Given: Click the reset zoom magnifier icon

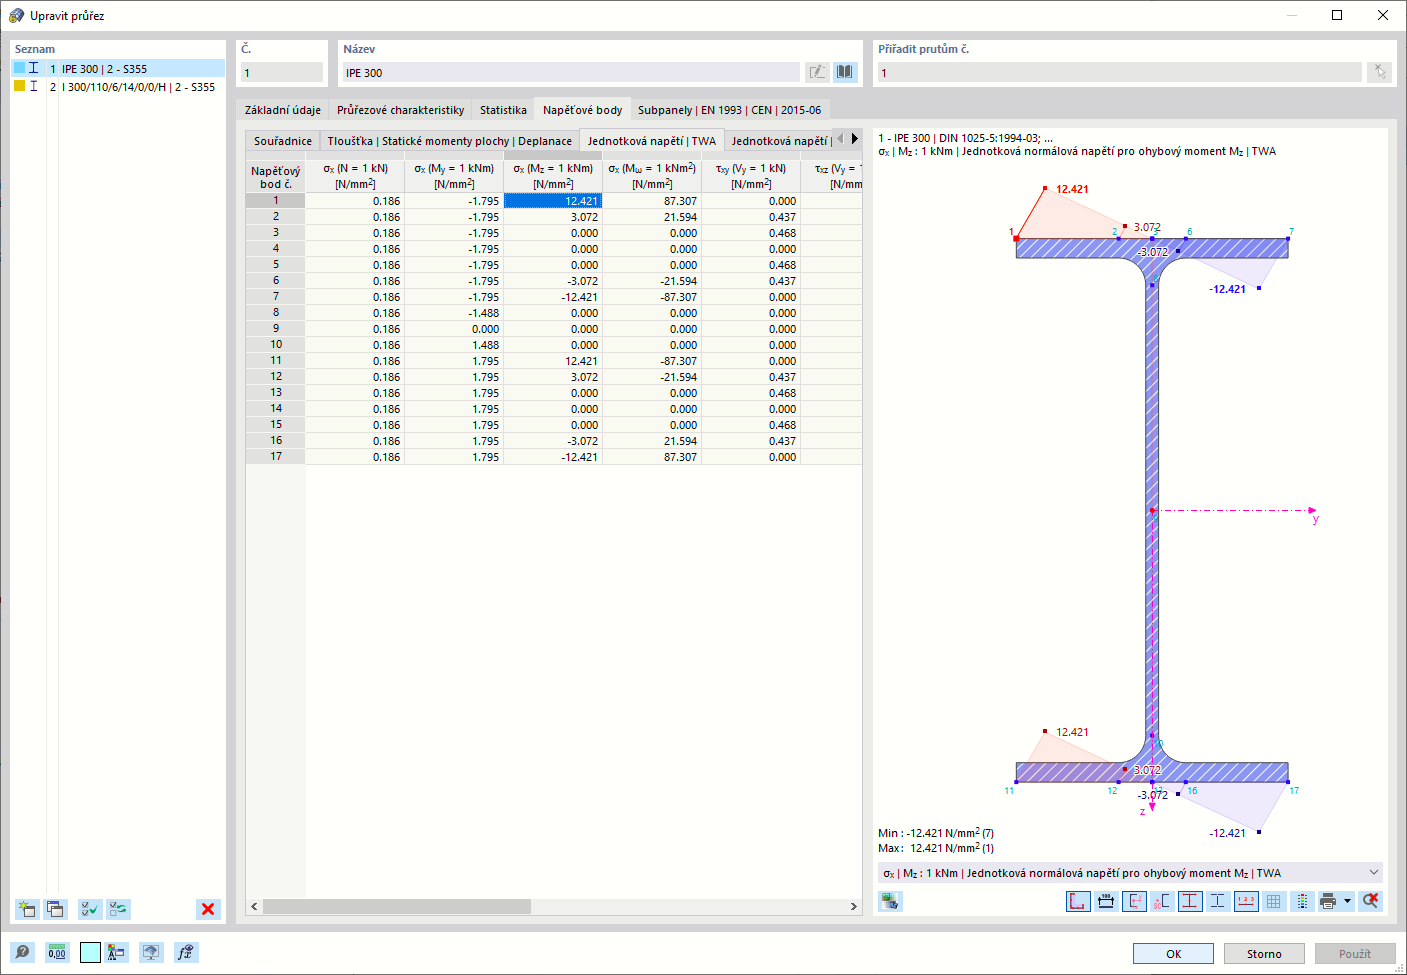Looking at the screenshot, I should (x=1371, y=901).
